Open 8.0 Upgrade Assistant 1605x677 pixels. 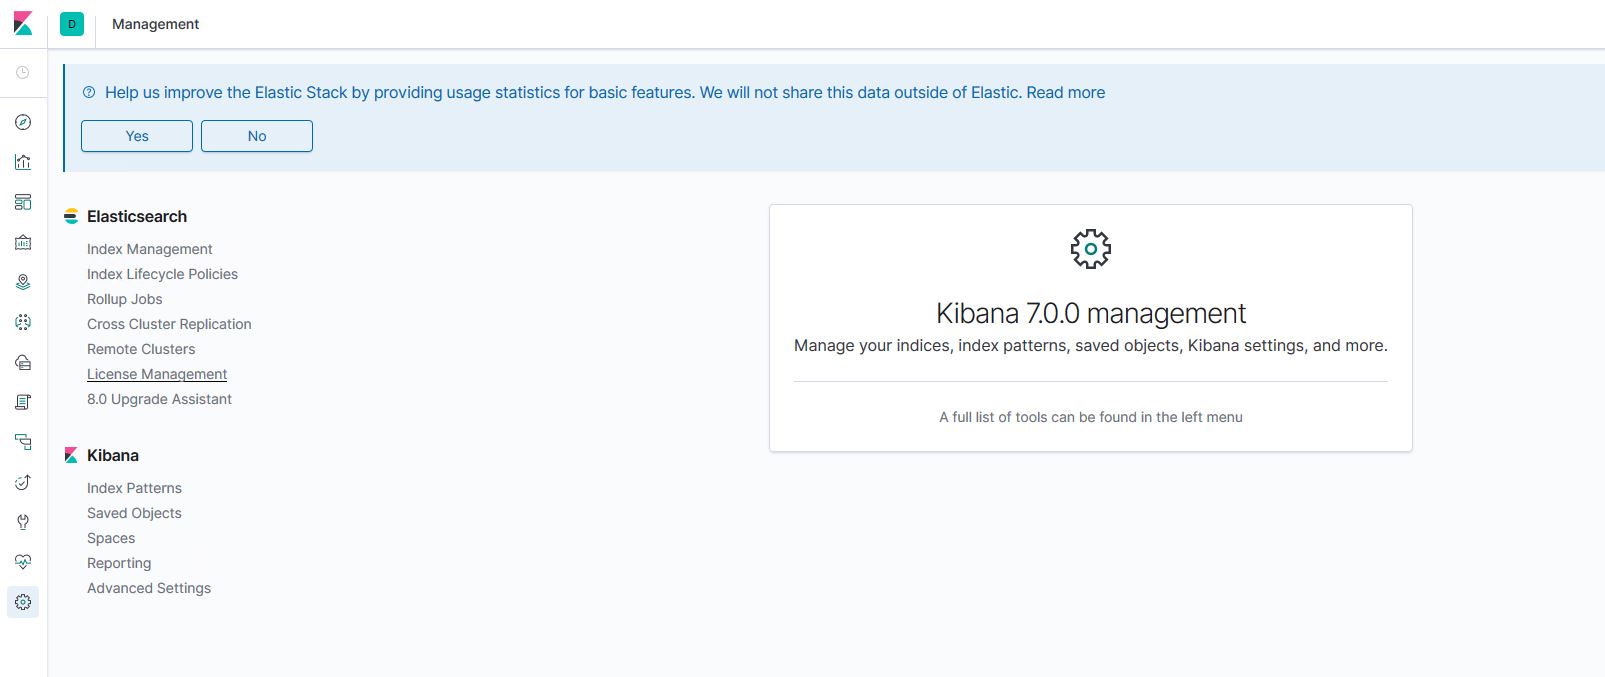click(x=159, y=399)
